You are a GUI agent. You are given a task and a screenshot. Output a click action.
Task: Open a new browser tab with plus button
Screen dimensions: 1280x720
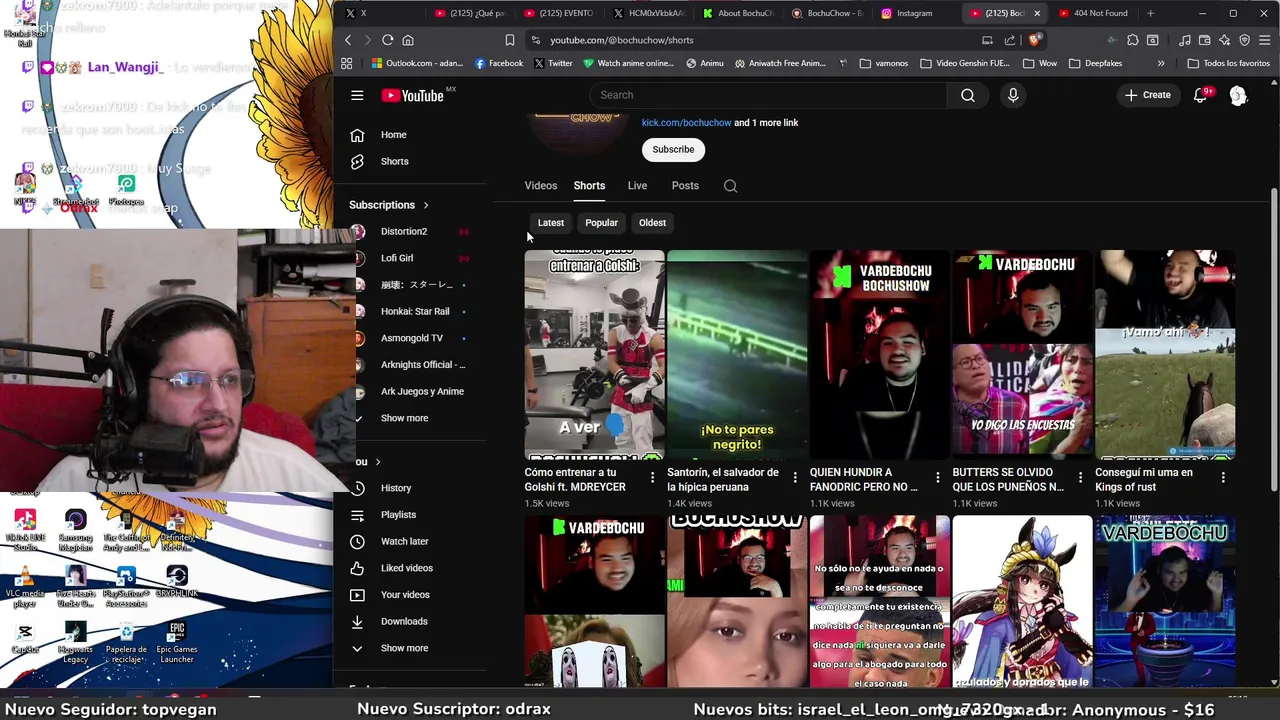click(1150, 13)
